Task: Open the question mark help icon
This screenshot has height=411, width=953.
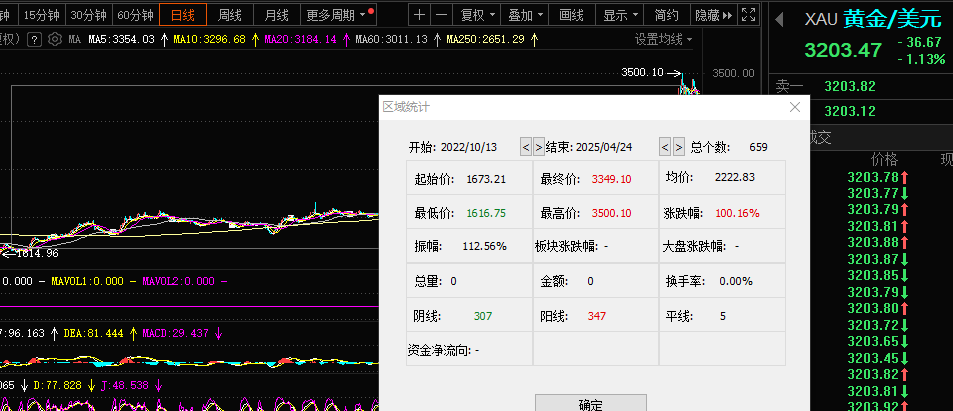Action: [35, 40]
